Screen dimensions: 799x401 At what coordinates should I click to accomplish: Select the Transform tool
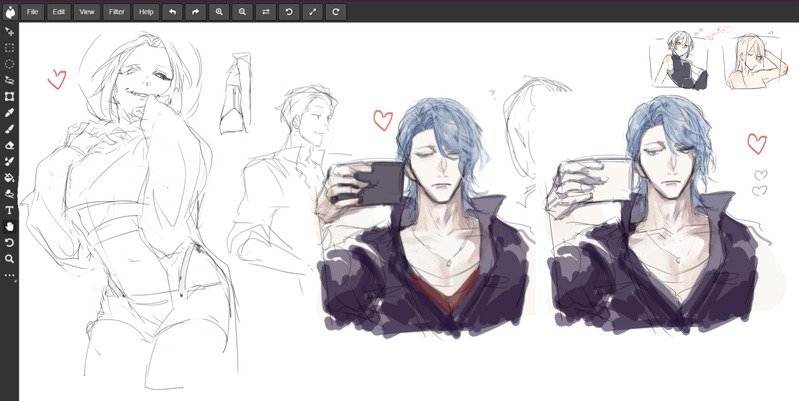[9, 97]
